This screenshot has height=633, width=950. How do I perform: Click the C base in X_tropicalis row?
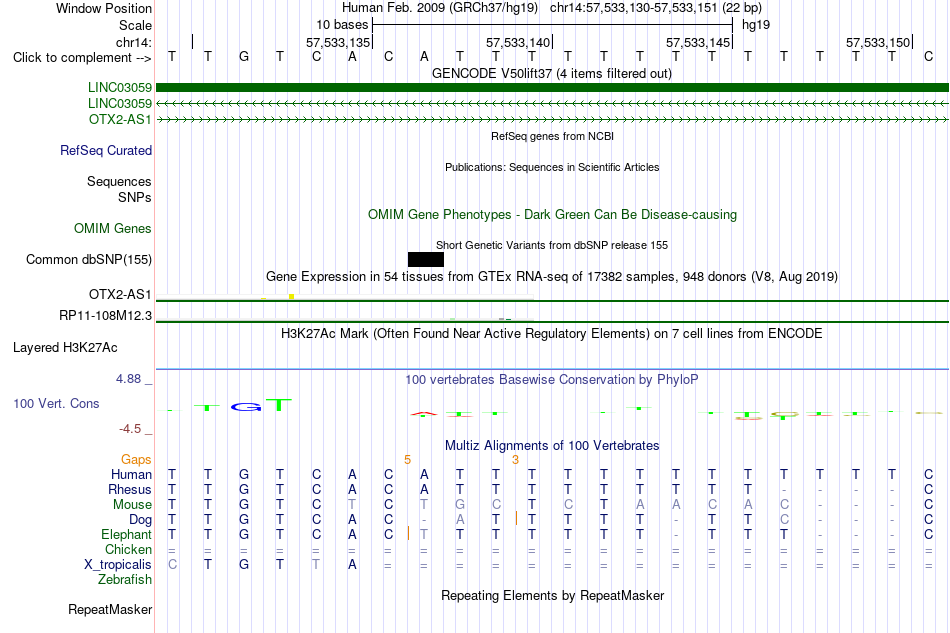coord(173,565)
